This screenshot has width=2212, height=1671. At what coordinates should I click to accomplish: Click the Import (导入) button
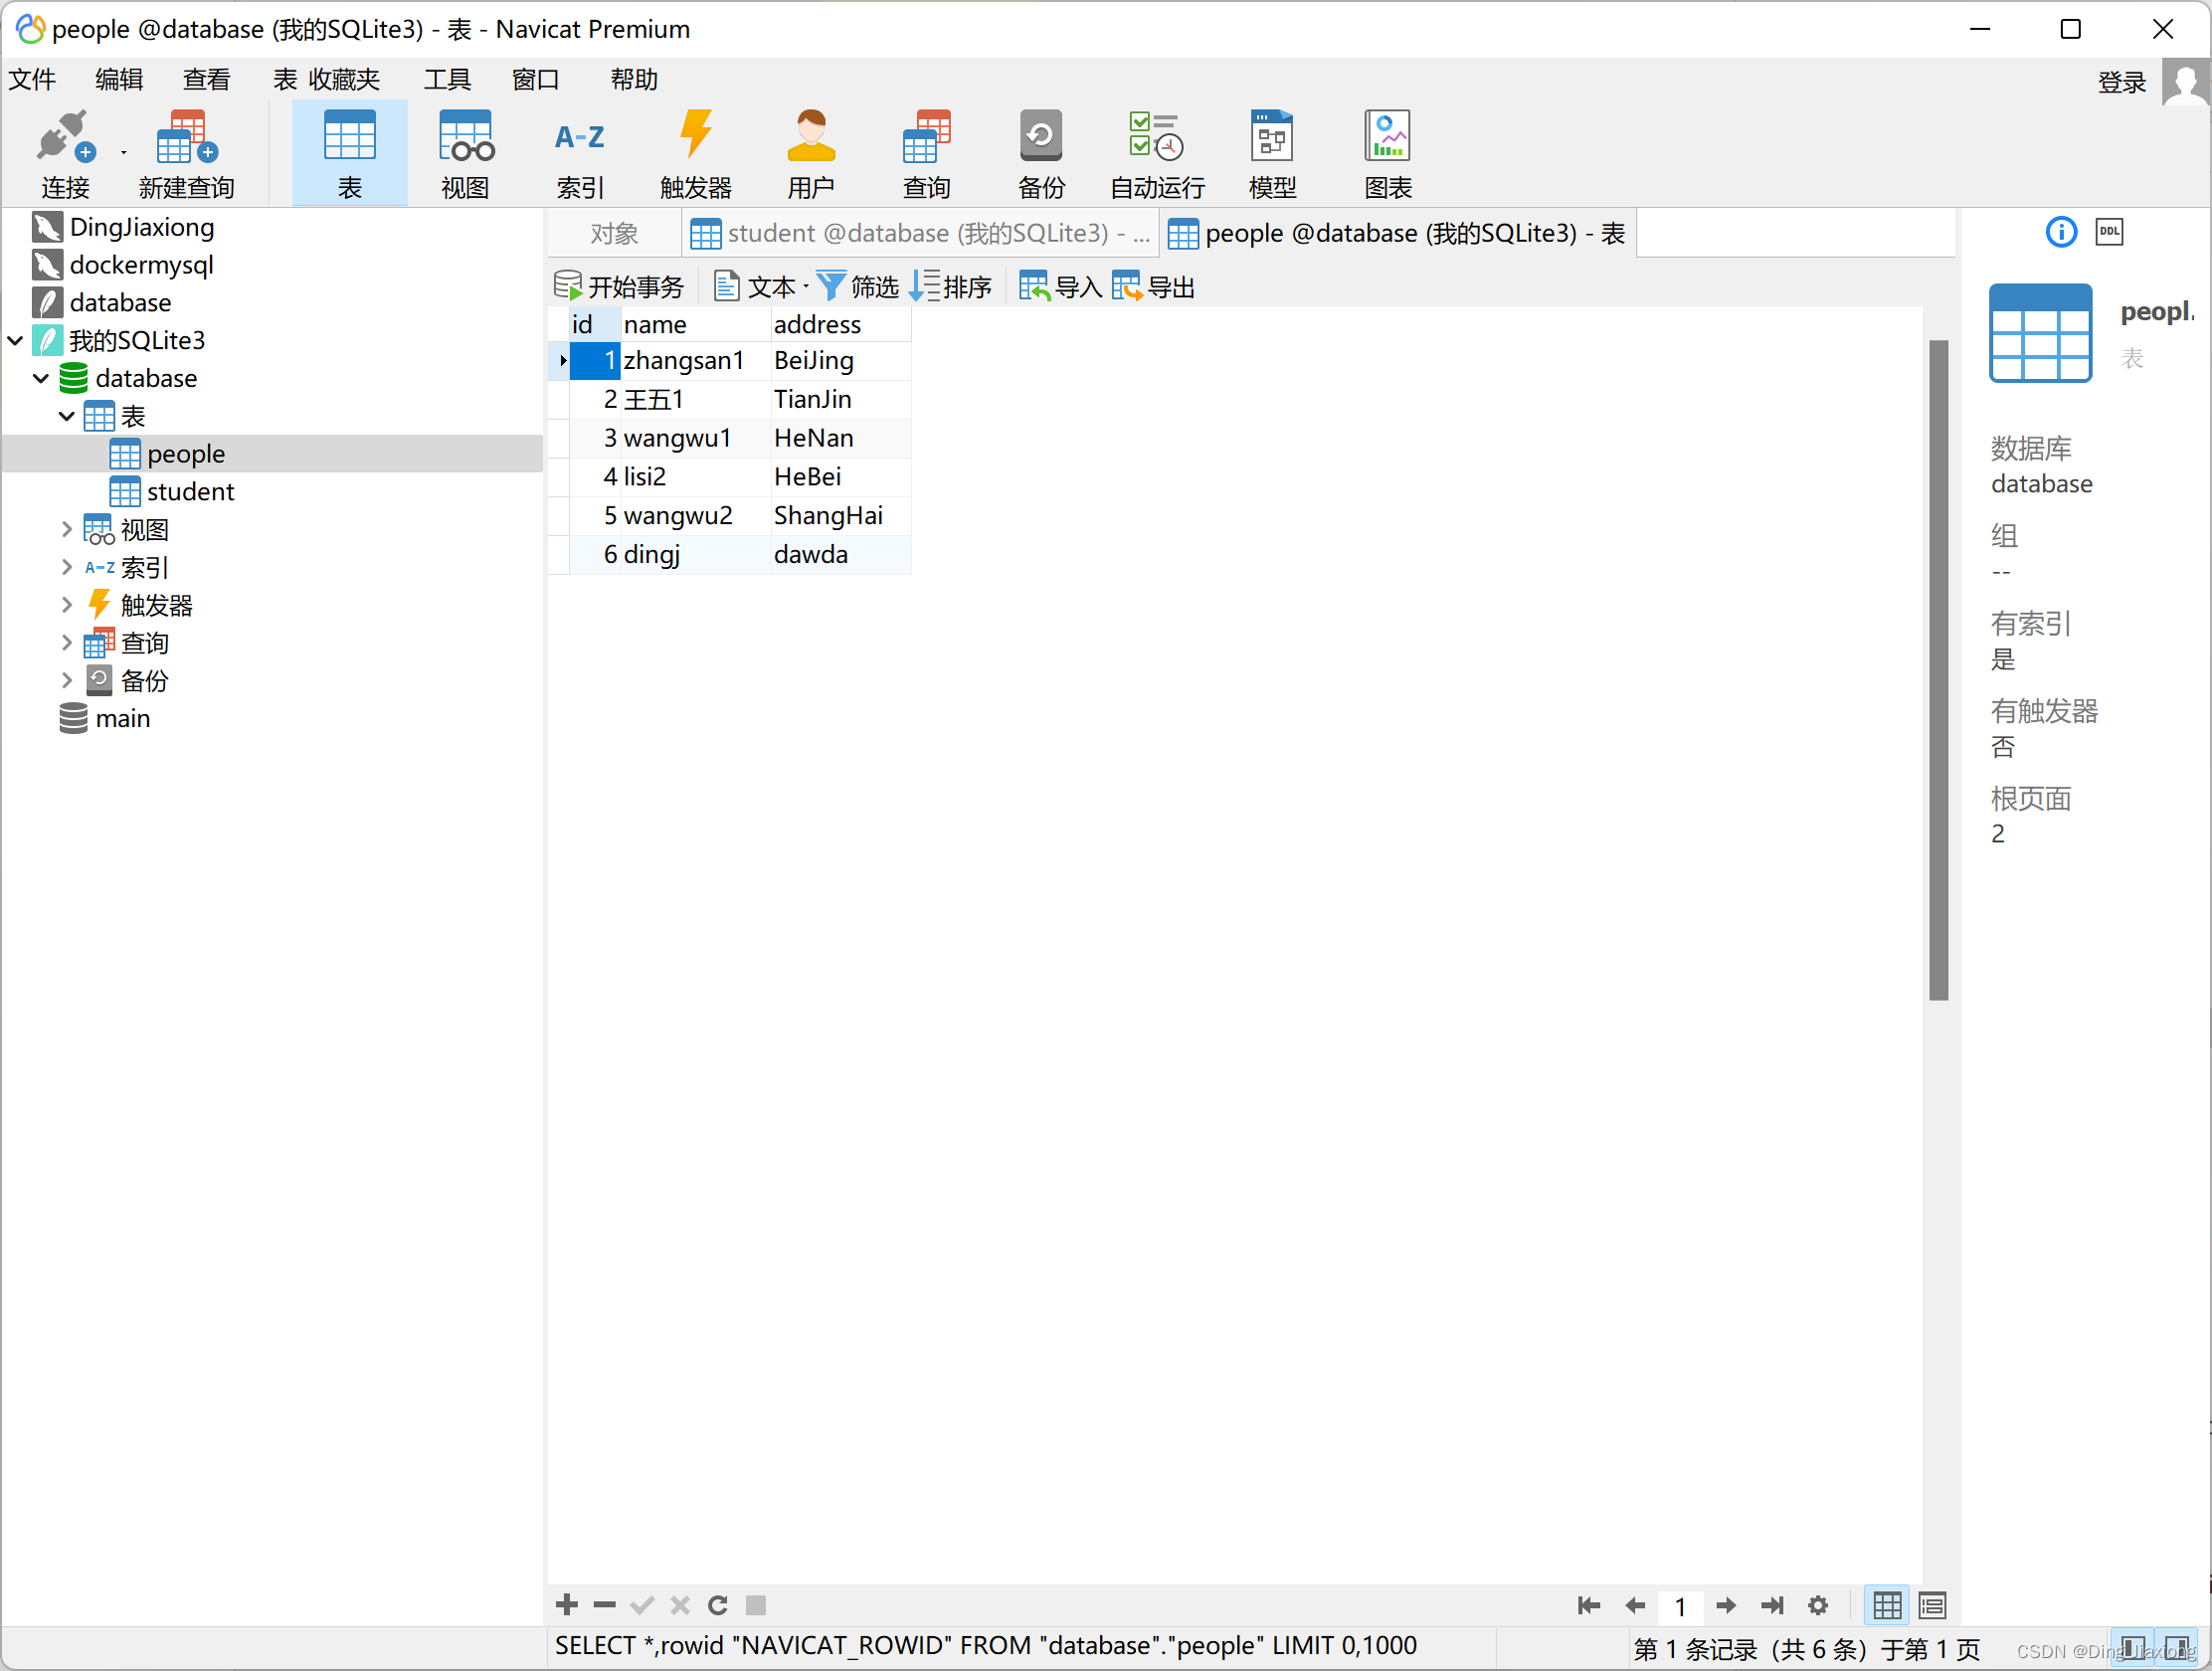[1060, 287]
